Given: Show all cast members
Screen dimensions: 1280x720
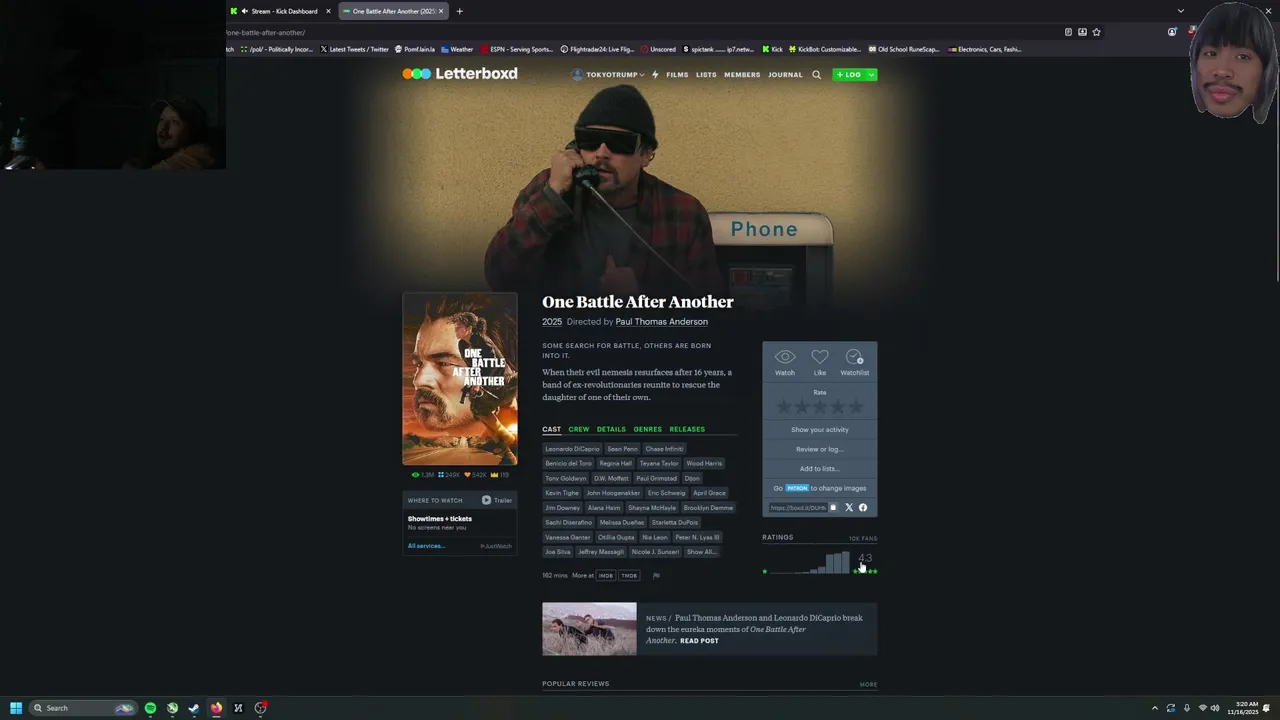Looking at the screenshot, I should click(x=701, y=552).
